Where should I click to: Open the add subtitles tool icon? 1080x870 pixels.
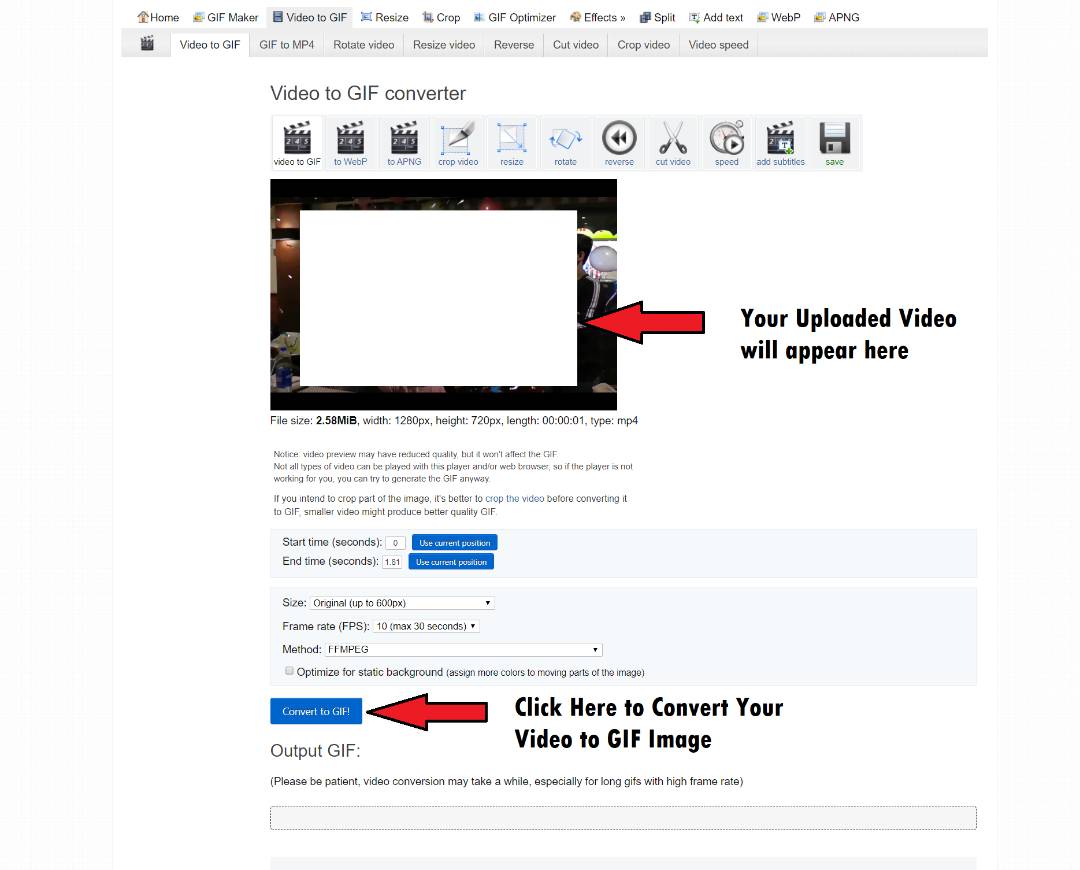tap(780, 142)
